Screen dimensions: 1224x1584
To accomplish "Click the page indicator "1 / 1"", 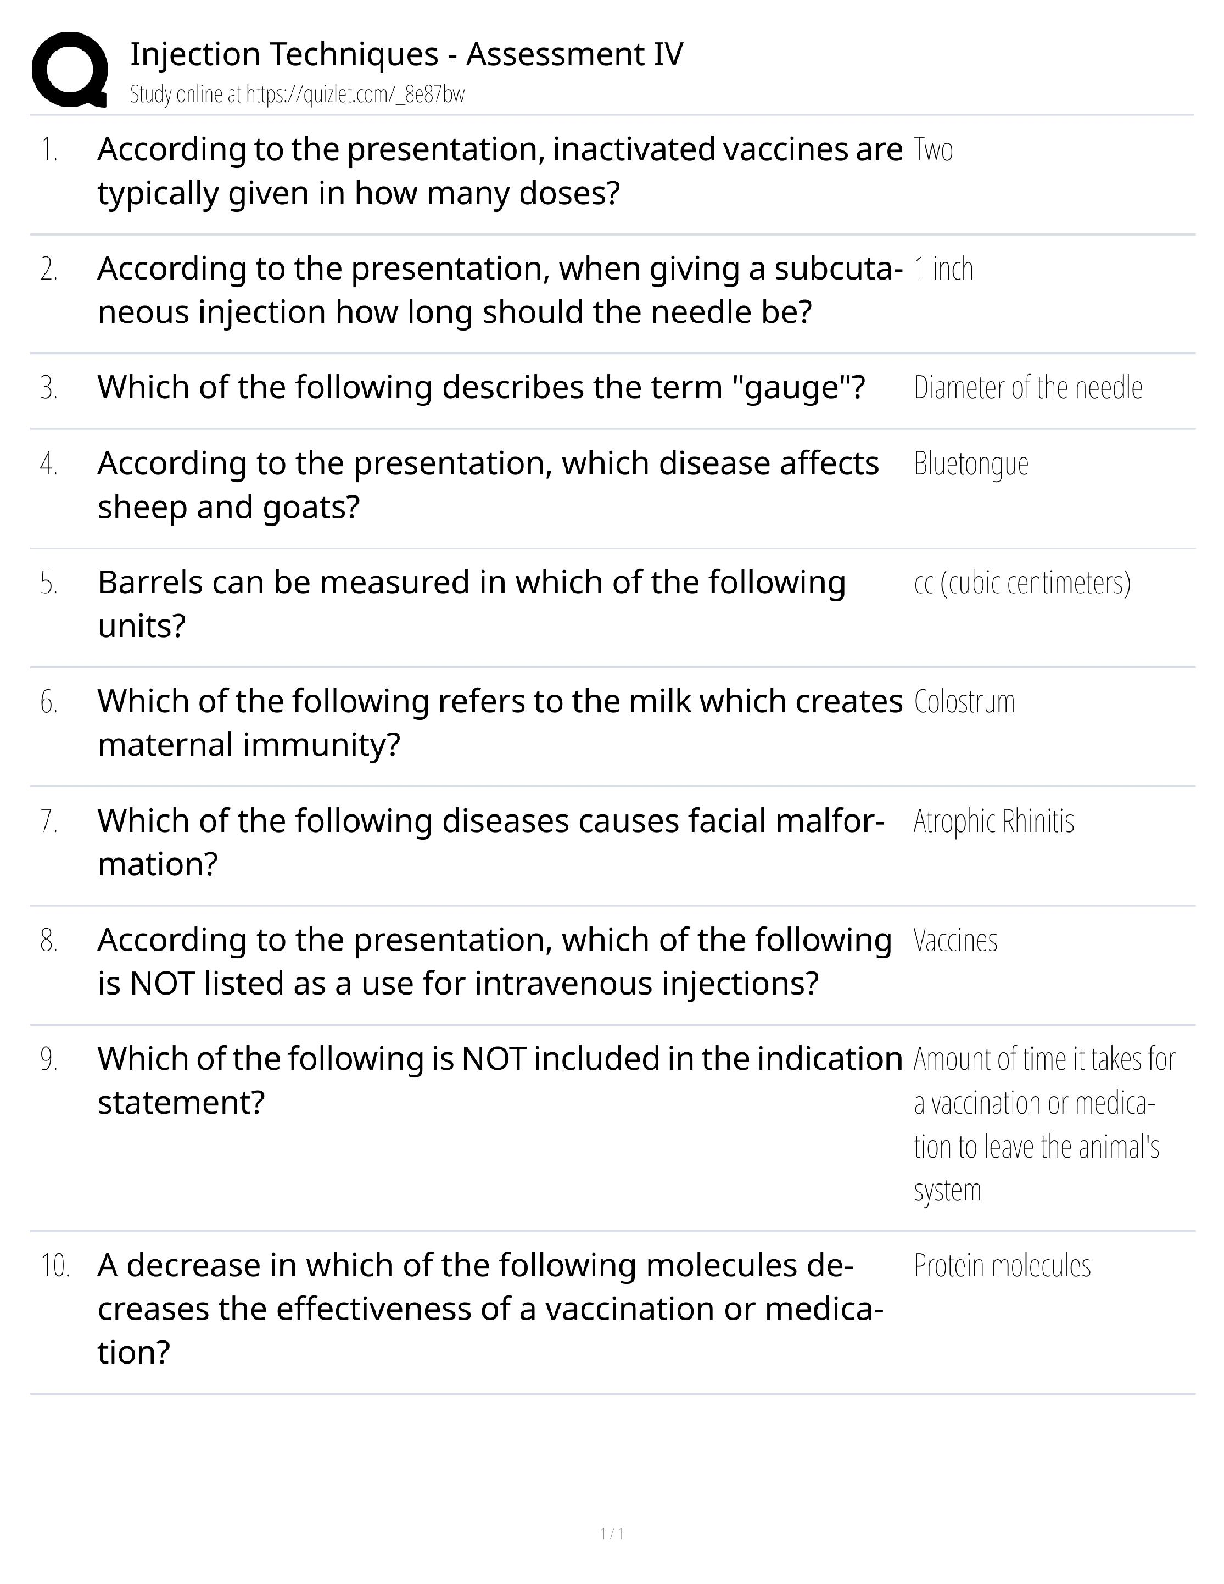I will [x=612, y=1534].
